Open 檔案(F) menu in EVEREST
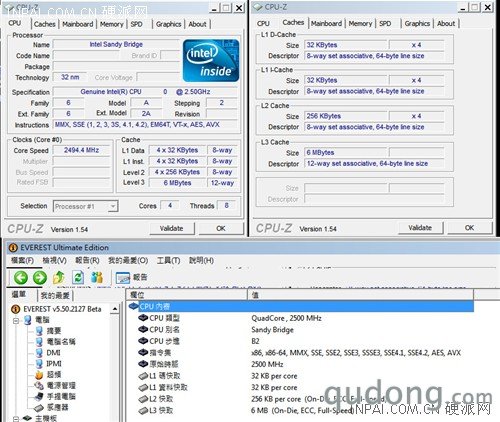 coord(22,260)
